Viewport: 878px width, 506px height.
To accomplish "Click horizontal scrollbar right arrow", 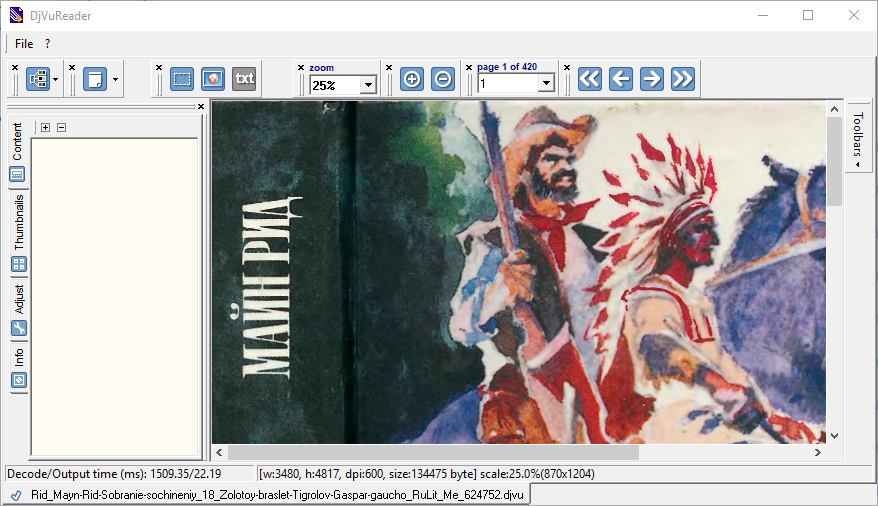I will pyautogui.click(x=818, y=452).
